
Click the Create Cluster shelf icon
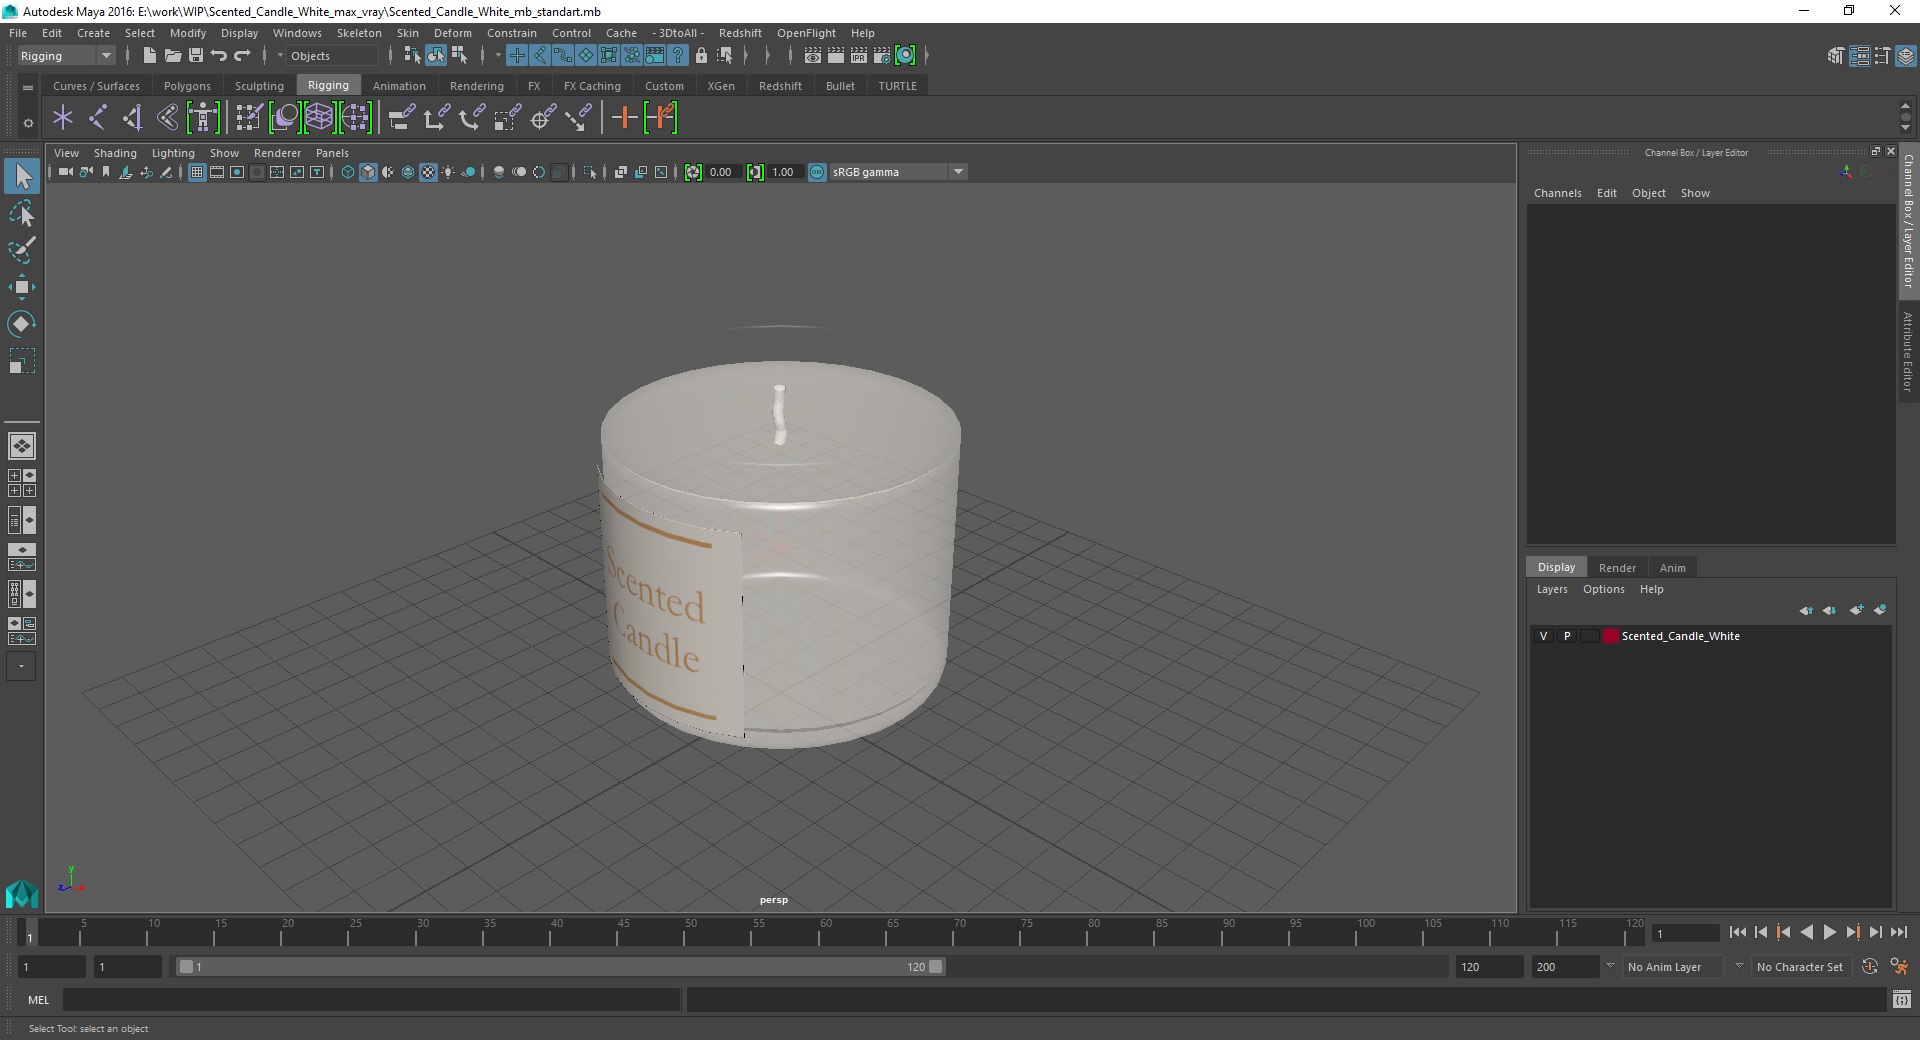[355, 118]
